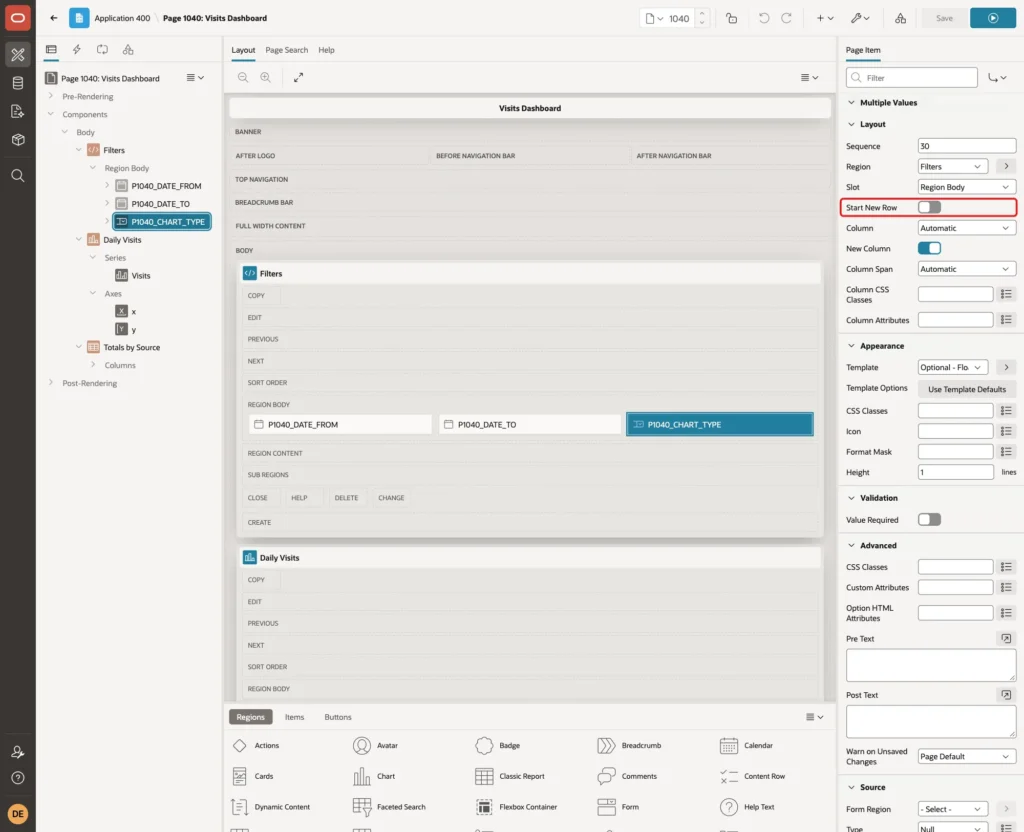This screenshot has width=1024, height=832.
Task: Open the Shared Components icon in toolbar
Action: pos(900,18)
